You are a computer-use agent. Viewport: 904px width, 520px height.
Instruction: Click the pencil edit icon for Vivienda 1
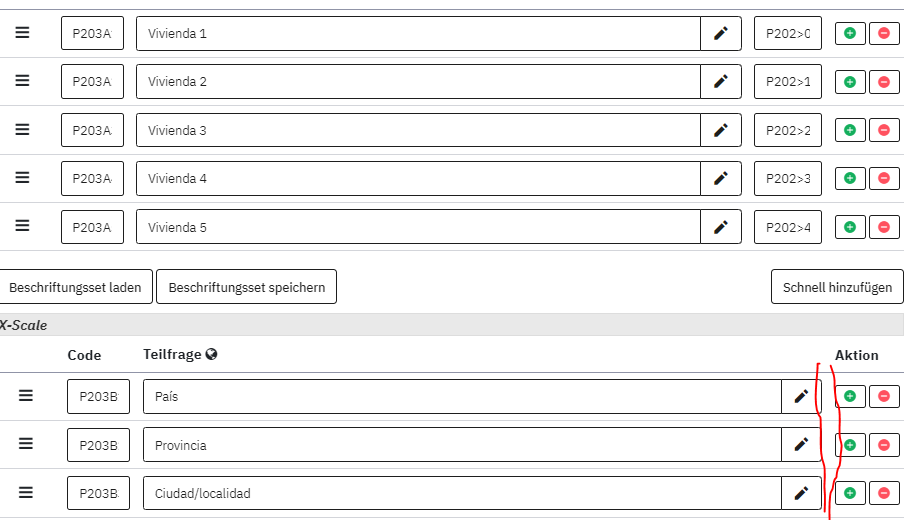coord(720,33)
